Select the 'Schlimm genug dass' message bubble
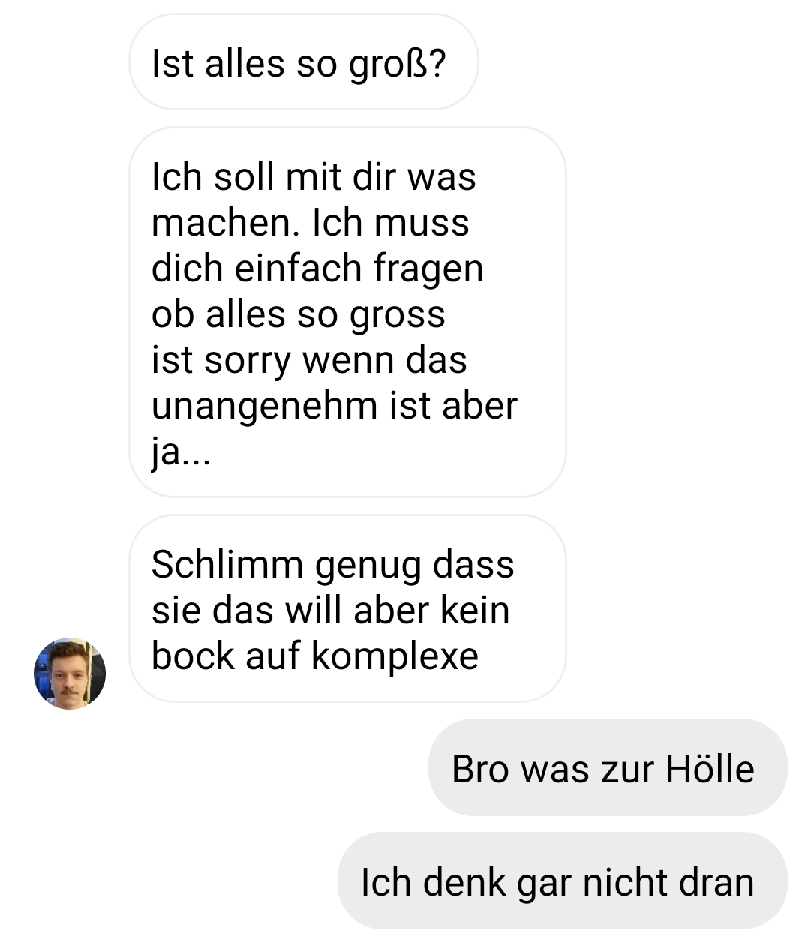The width and height of the screenshot is (810, 938). pyautogui.click(x=348, y=608)
